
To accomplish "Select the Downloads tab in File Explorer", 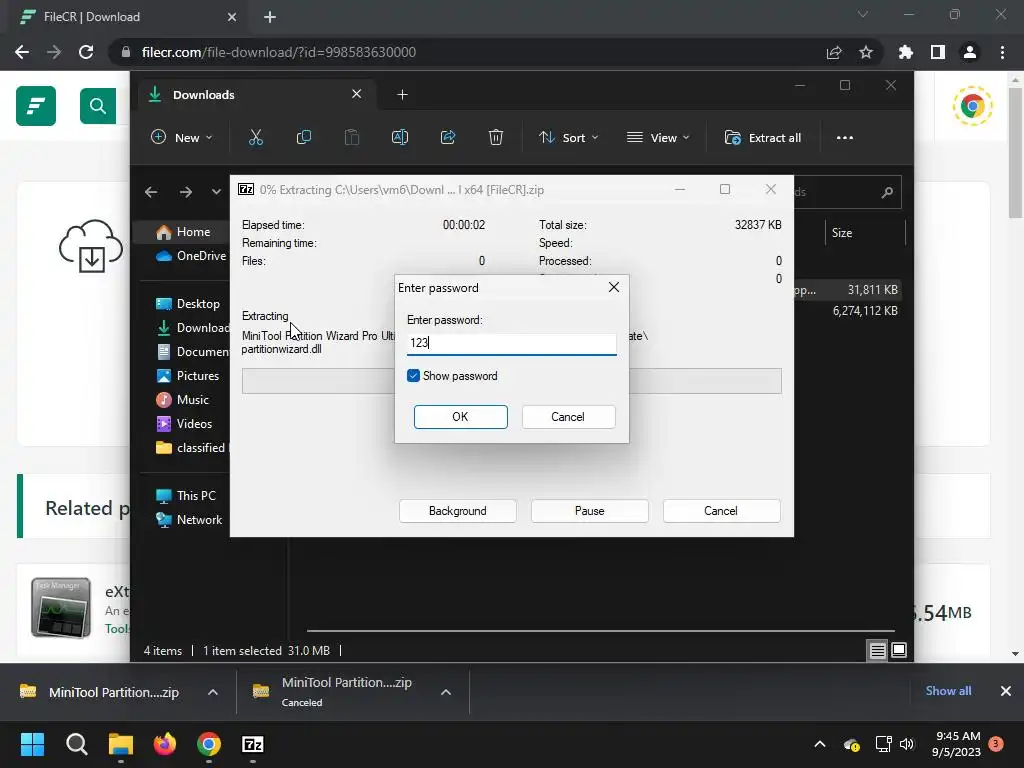I will [255, 95].
